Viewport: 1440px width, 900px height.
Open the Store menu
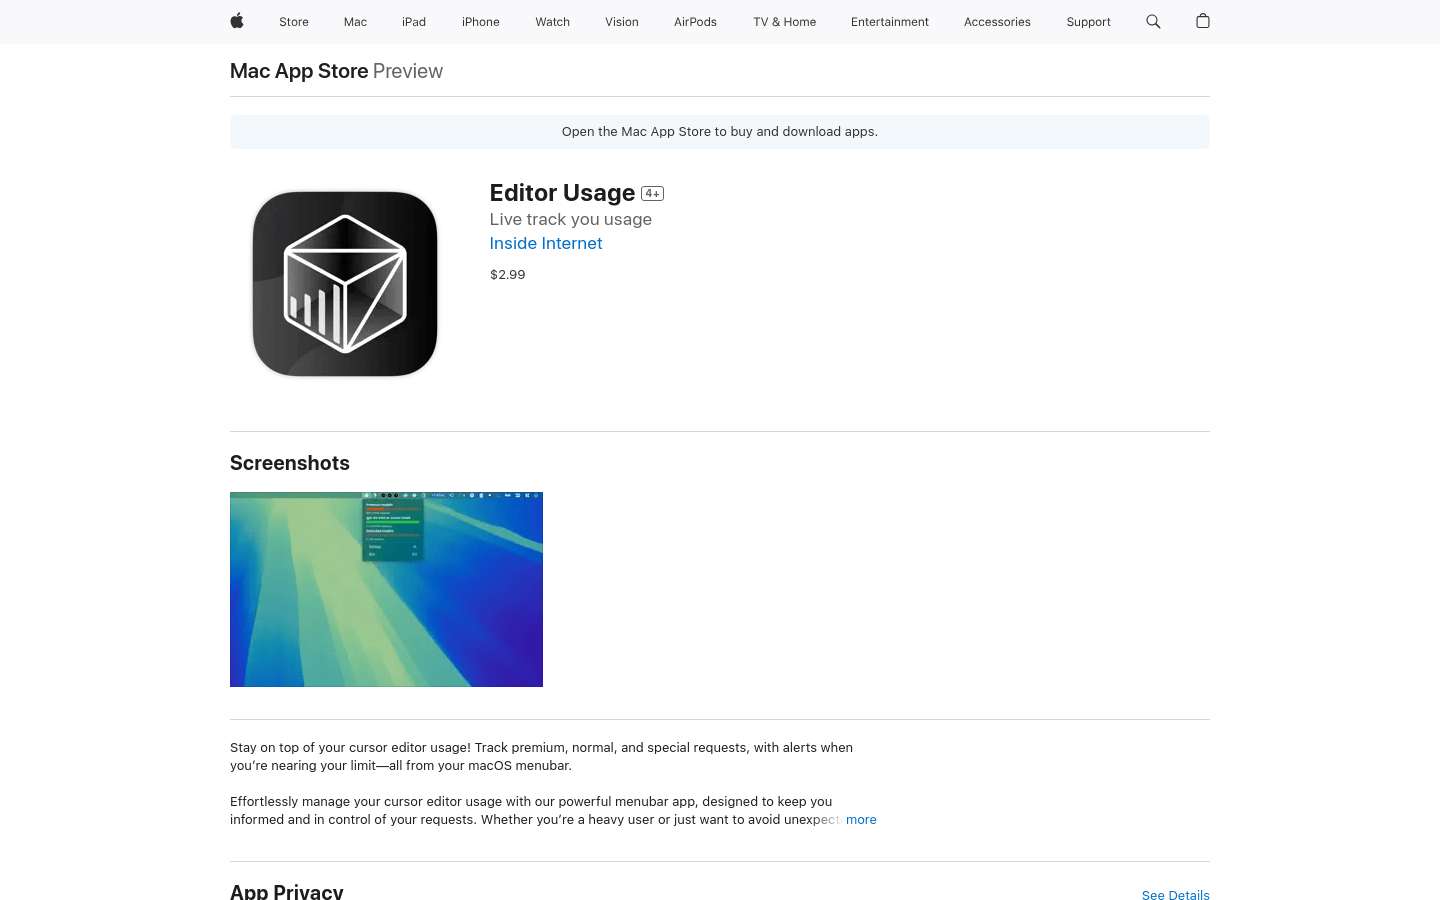(294, 22)
